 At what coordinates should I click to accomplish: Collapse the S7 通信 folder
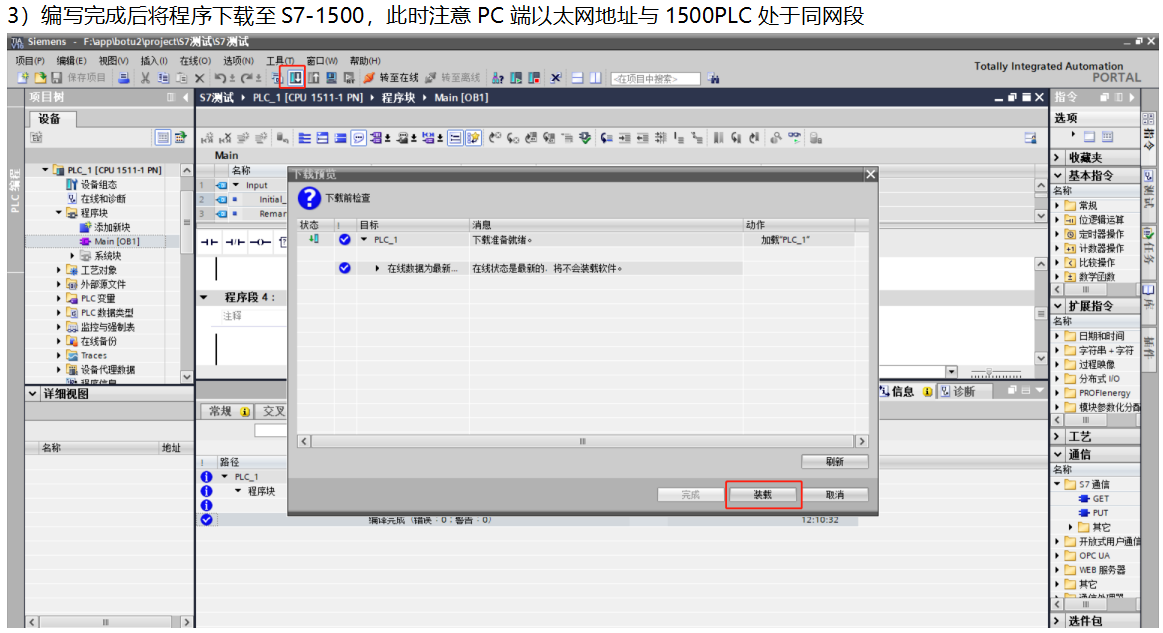tap(1058, 484)
